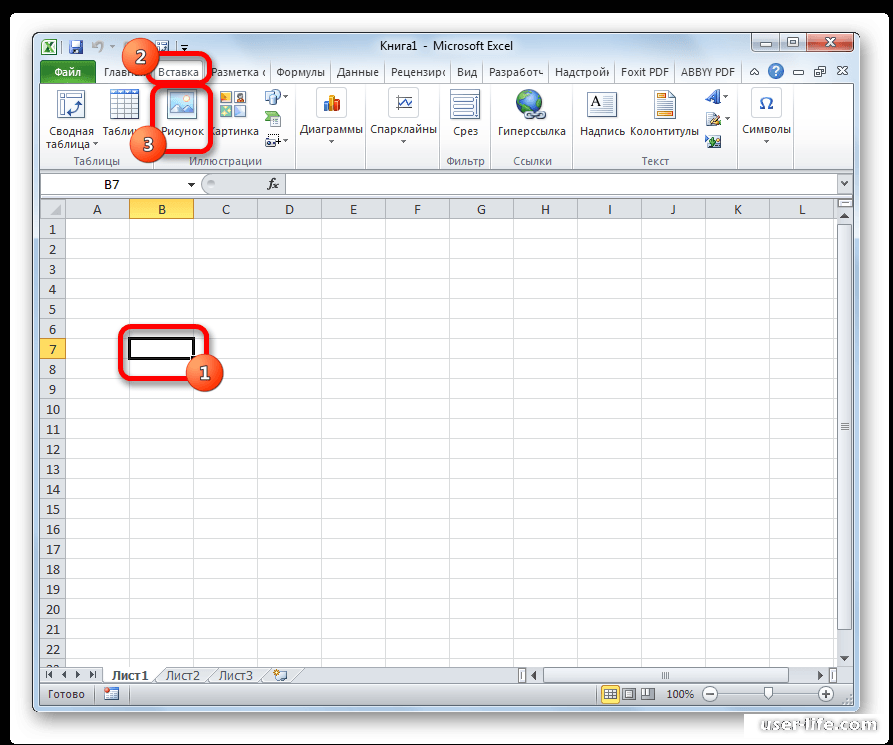Switch to the Вставка ribbon tab
Image resolution: width=893 pixels, height=745 pixels.
click(x=178, y=72)
